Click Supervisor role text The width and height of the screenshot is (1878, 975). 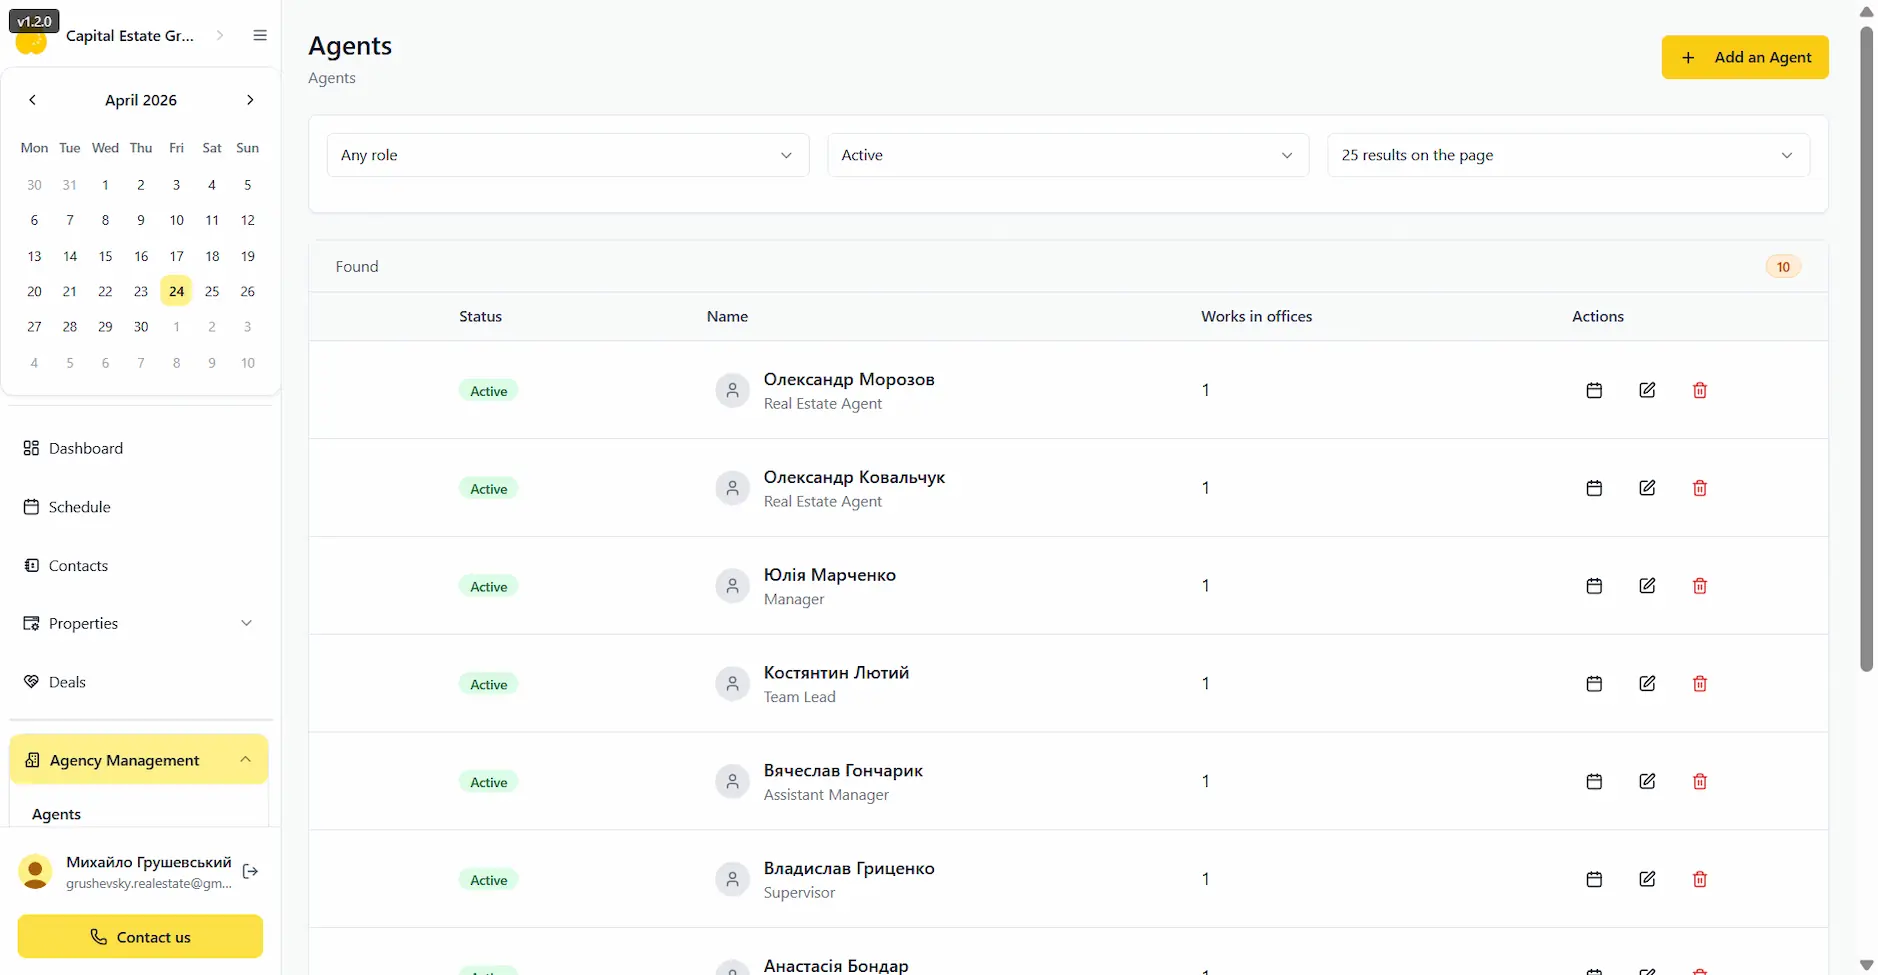point(799,893)
